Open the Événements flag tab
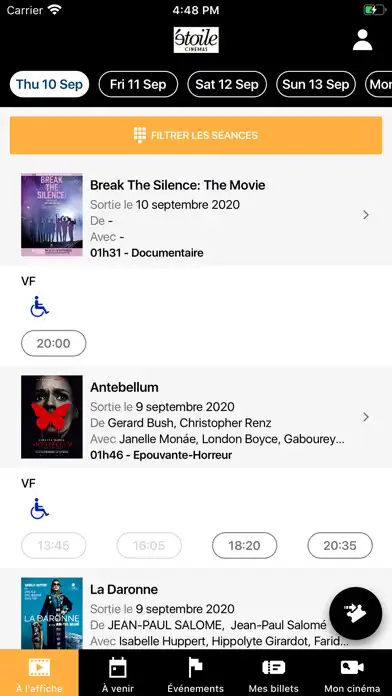This screenshot has height=696, width=392. tap(196, 673)
